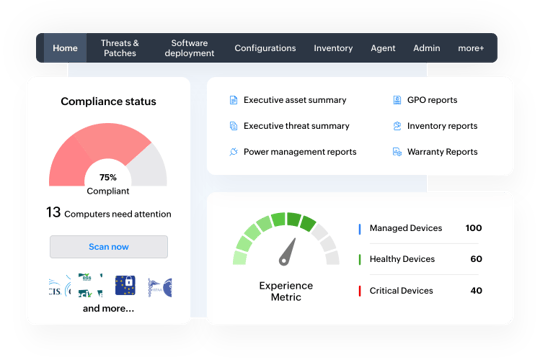The width and height of the screenshot is (540, 362).
Task: Open the Threats & Patches tab
Action: tap(120, 48)
